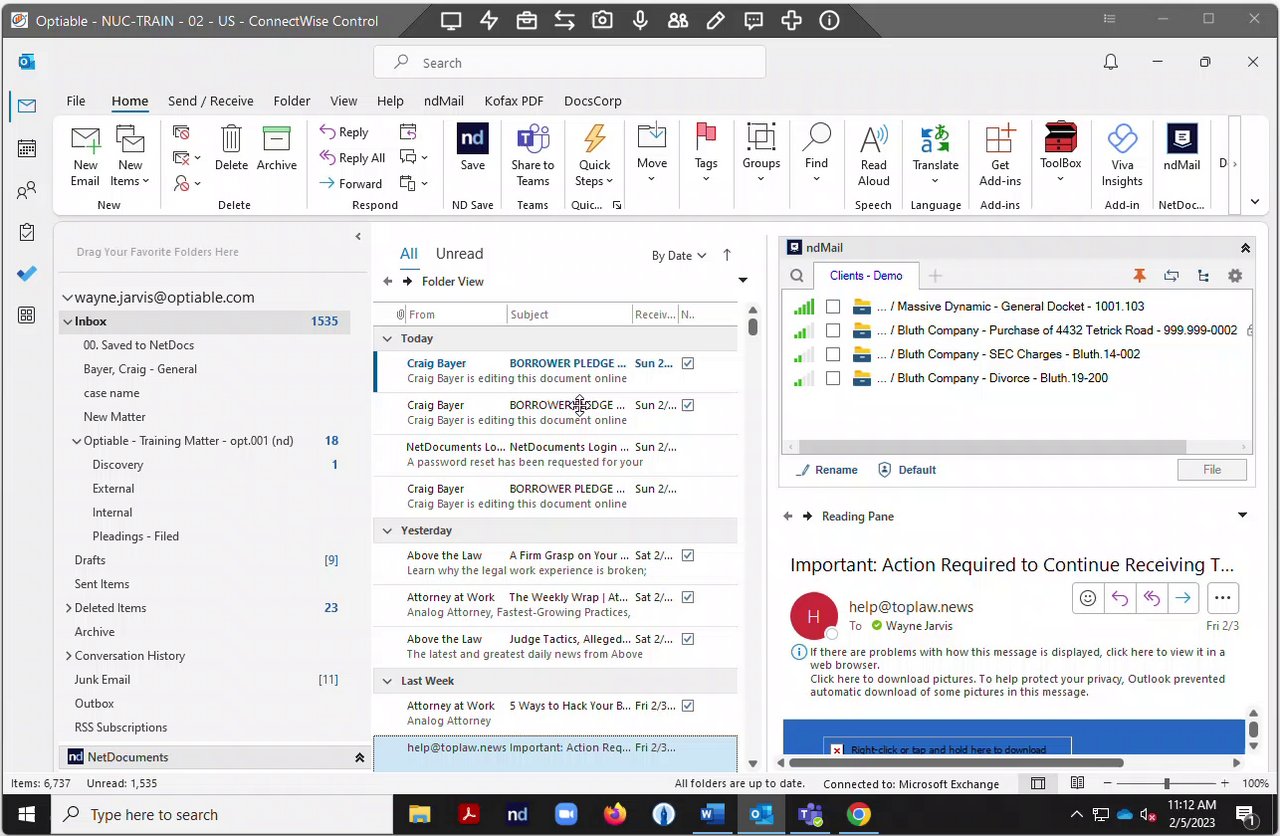Expand the Deleted Items folder
Image resolution: width=1280 pixels, height=836 pixels.
click(68, 608)
